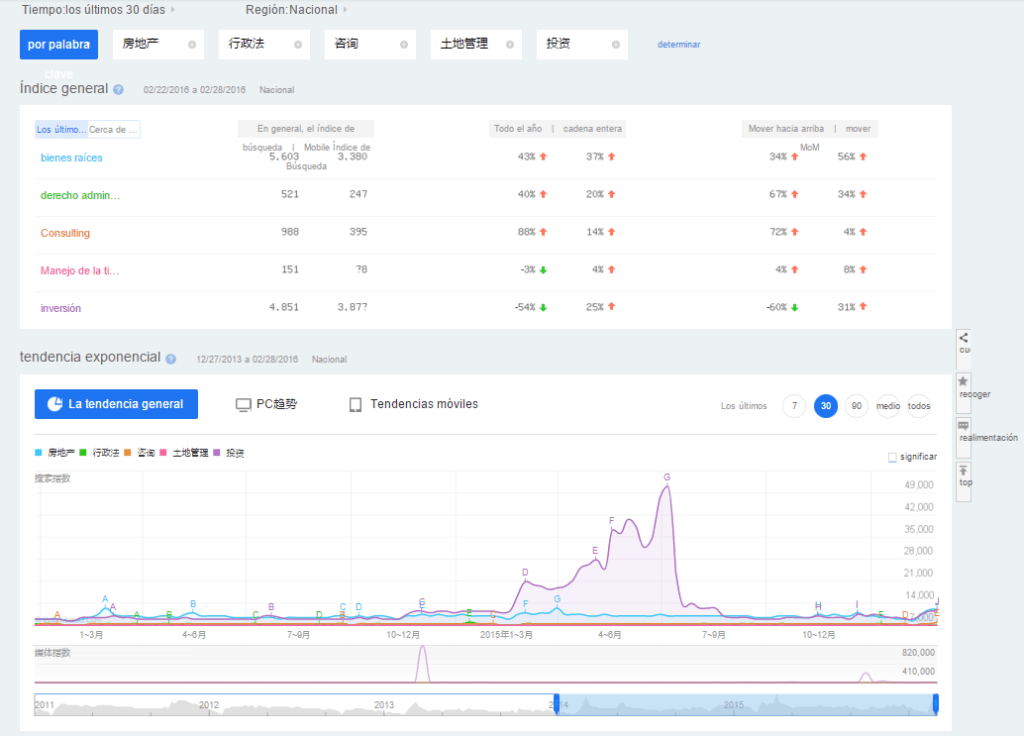Click the bottom timeline range slider handle
The height and width of the screenshot is (736, 1024).
click(x=936, y=705)
